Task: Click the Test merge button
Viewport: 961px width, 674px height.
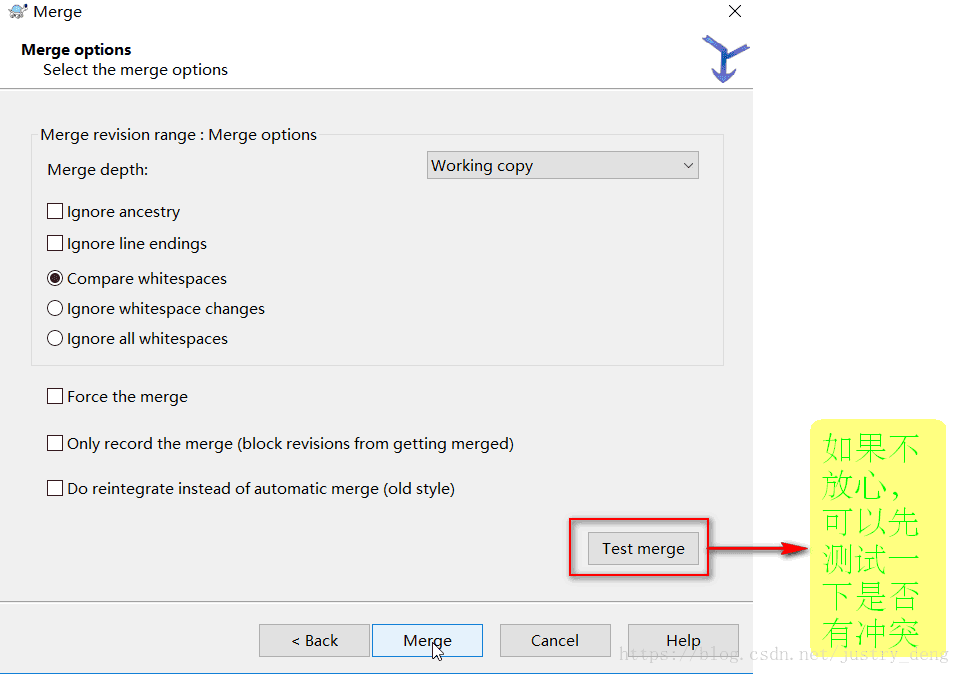Action: (x=643, y=548)
